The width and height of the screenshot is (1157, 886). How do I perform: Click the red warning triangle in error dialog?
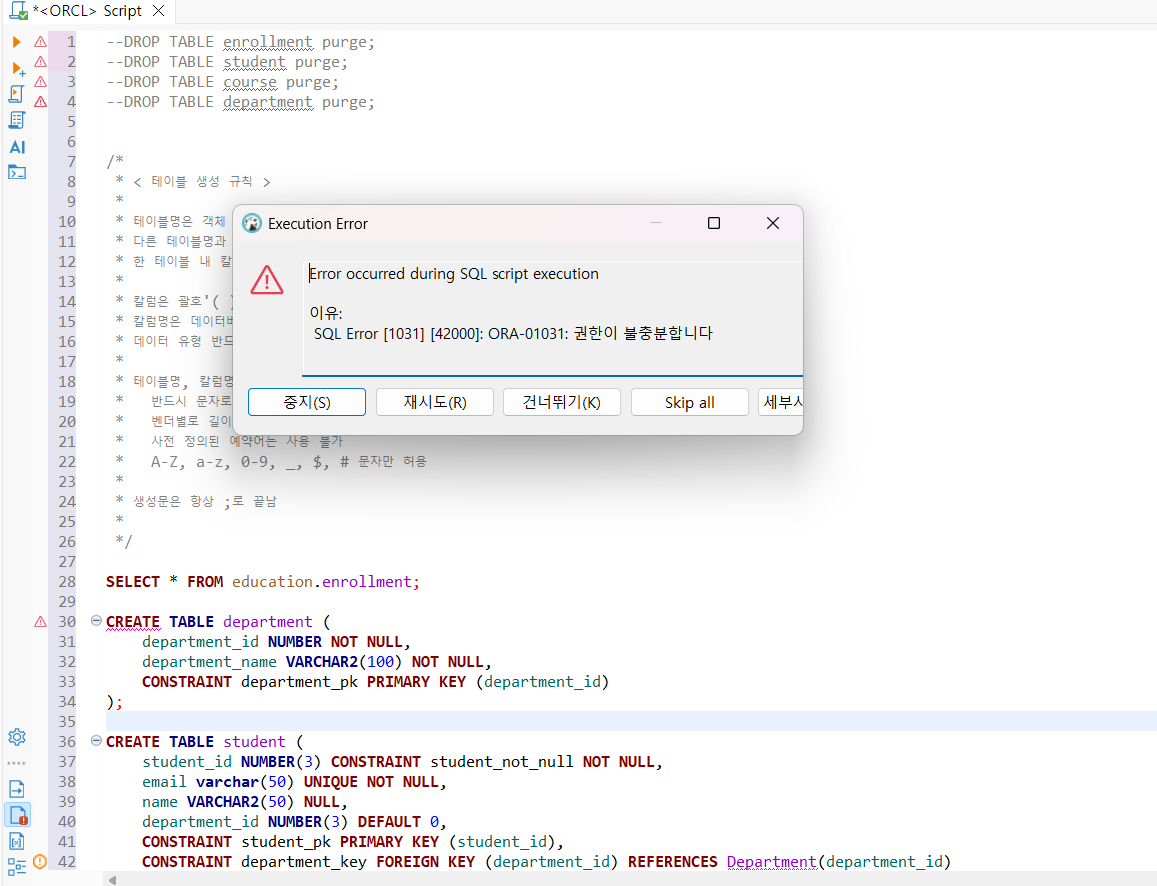[266, 280]
